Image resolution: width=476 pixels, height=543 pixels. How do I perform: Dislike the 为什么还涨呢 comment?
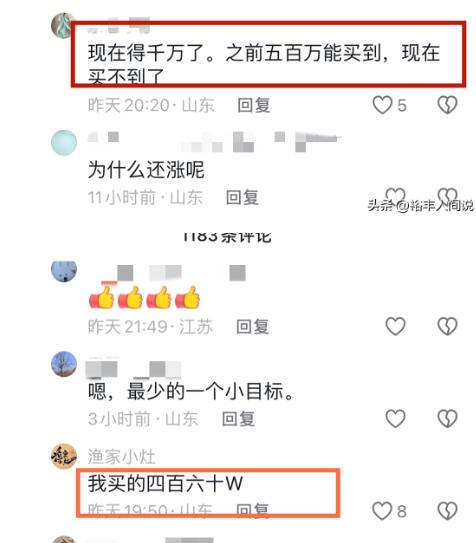coord(447,196)
